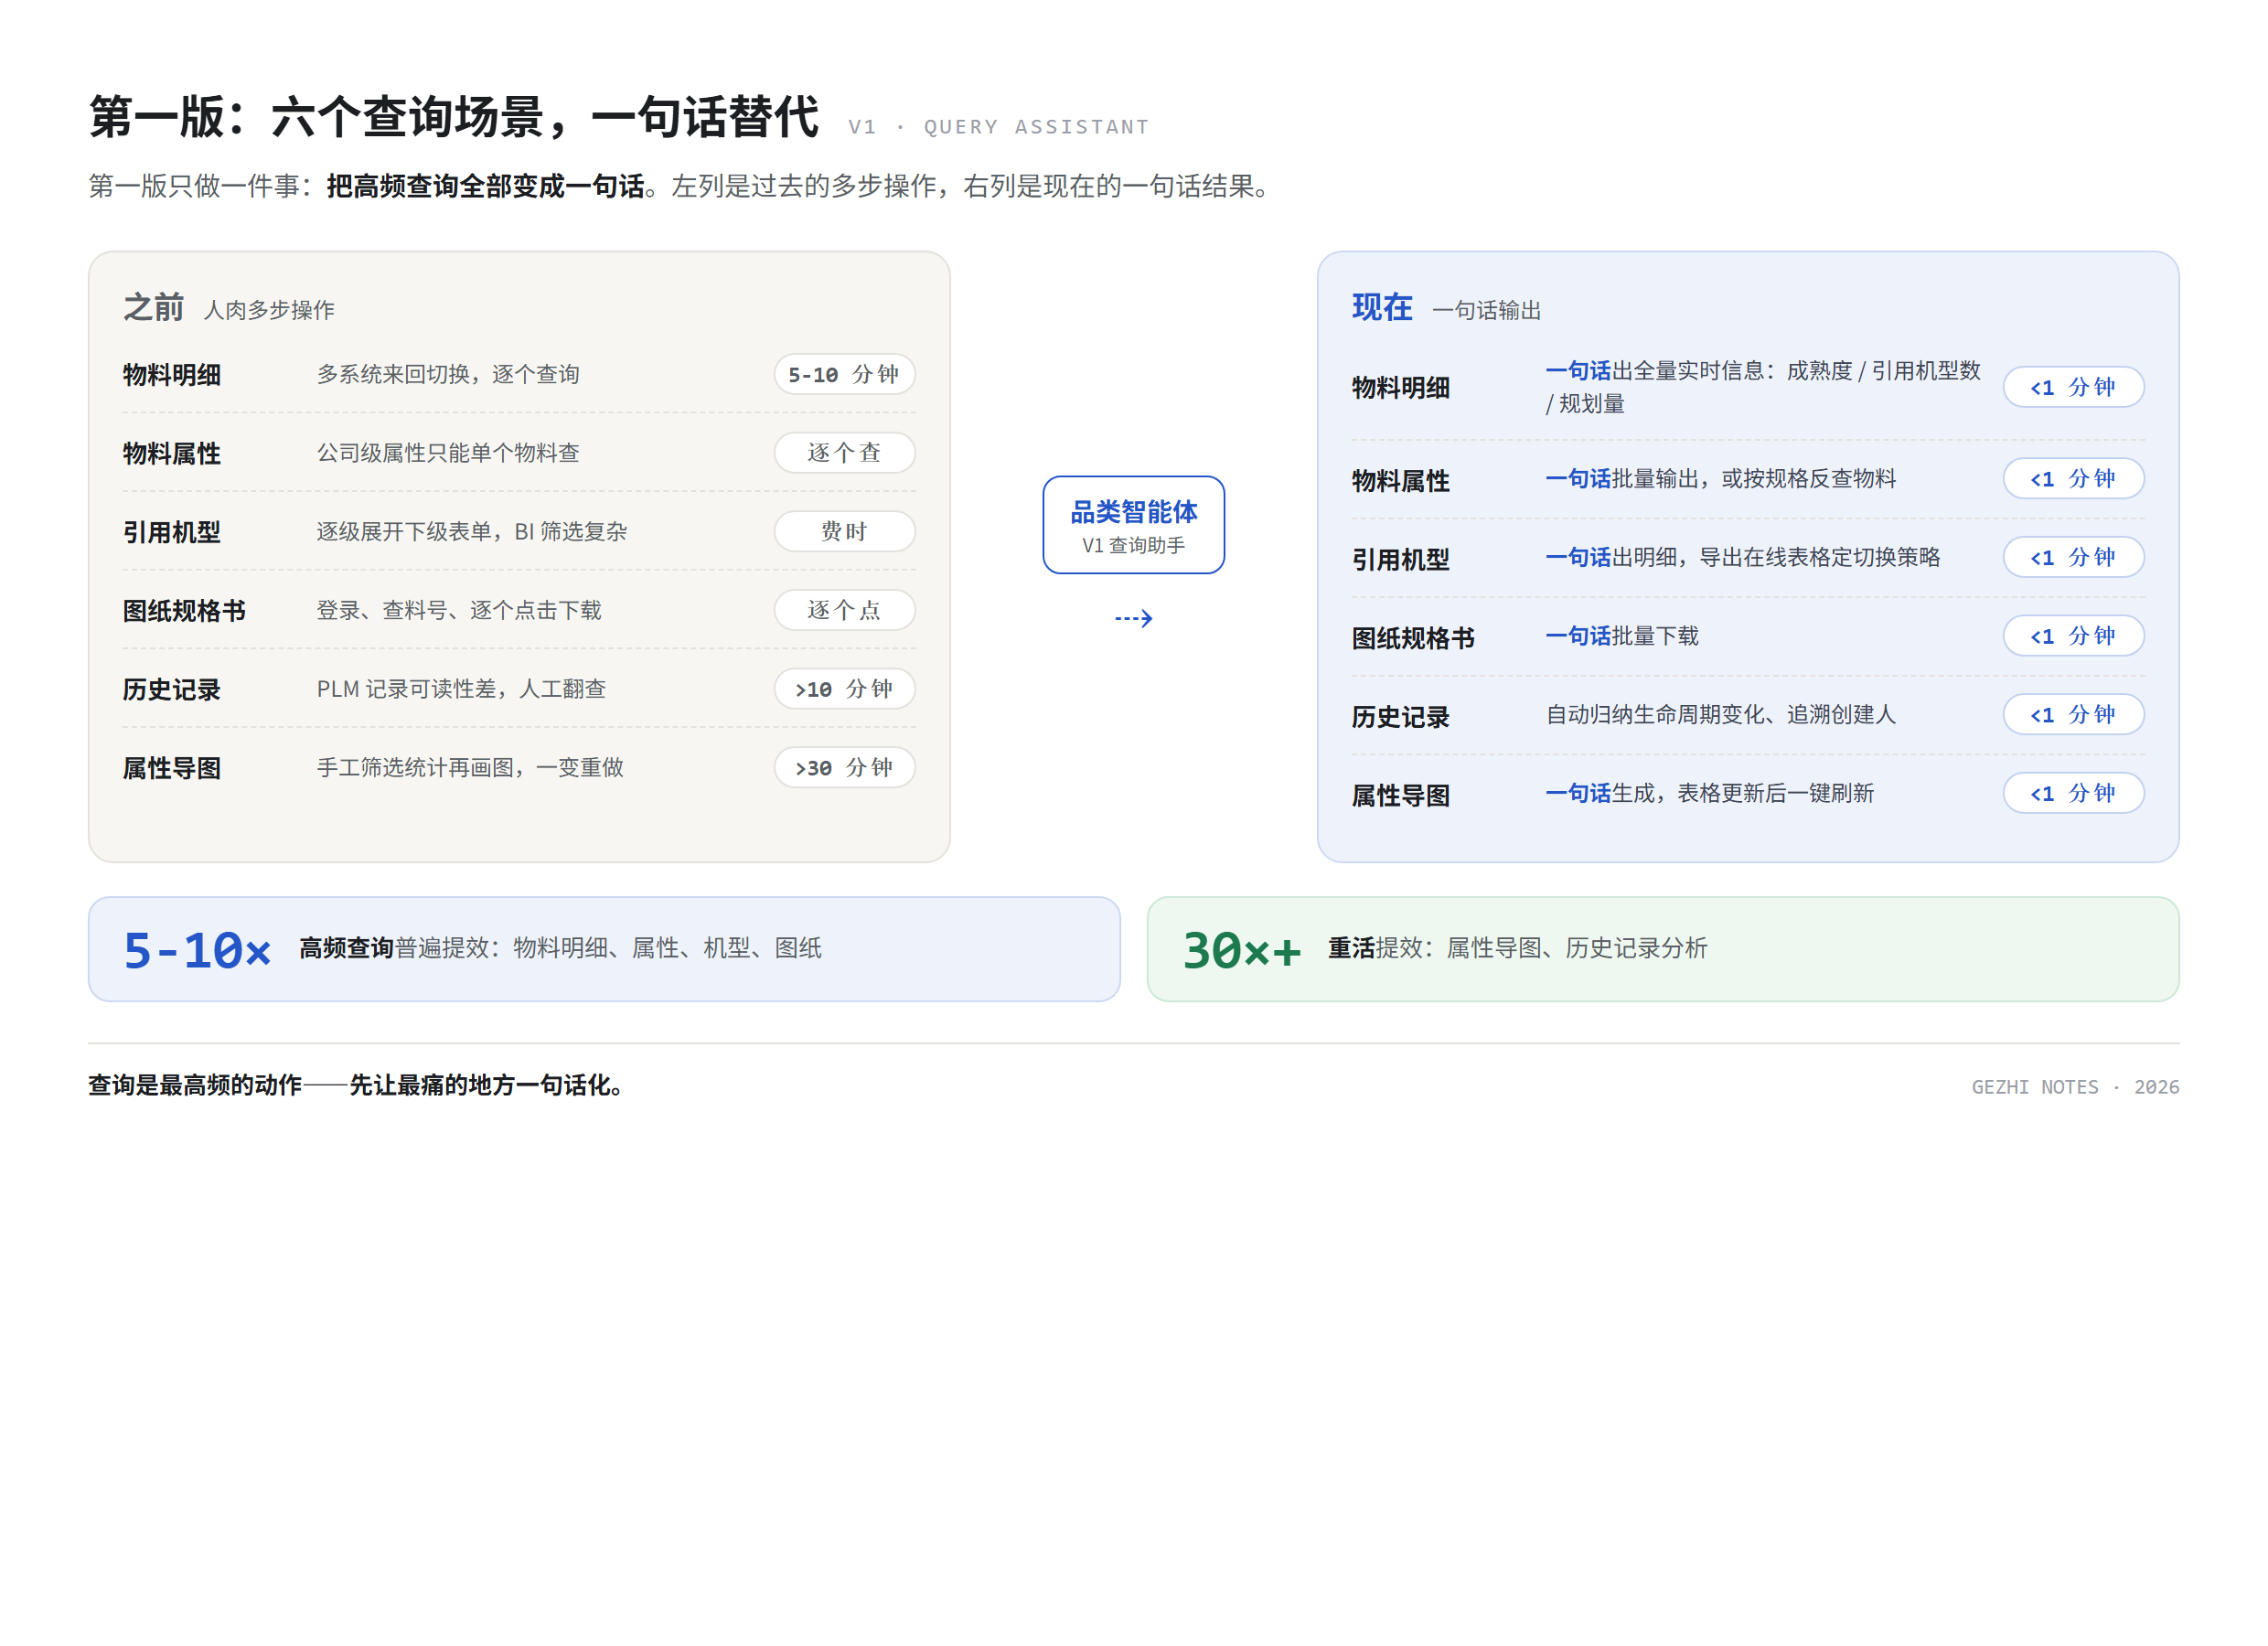Image resolution: width=2268 pixels, height=1646 pixels.
Task: Click 物料明细 label in 之前 panel
Action: [172, 375]
